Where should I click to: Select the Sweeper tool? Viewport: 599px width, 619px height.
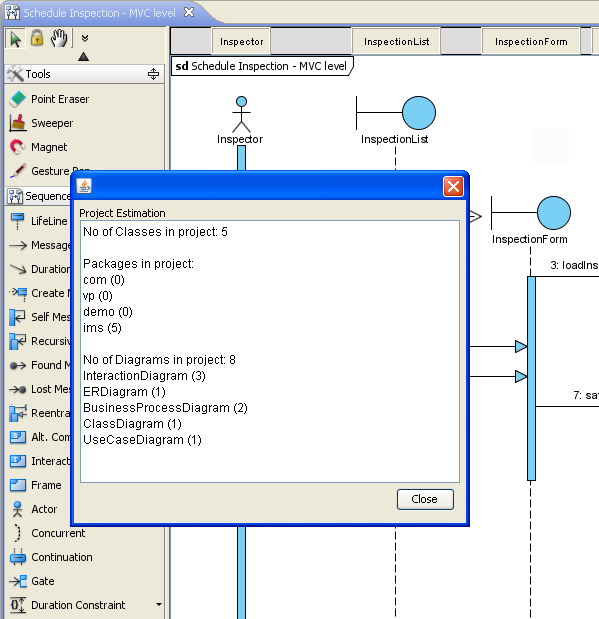pyautogui.click(x=41, y=123)
